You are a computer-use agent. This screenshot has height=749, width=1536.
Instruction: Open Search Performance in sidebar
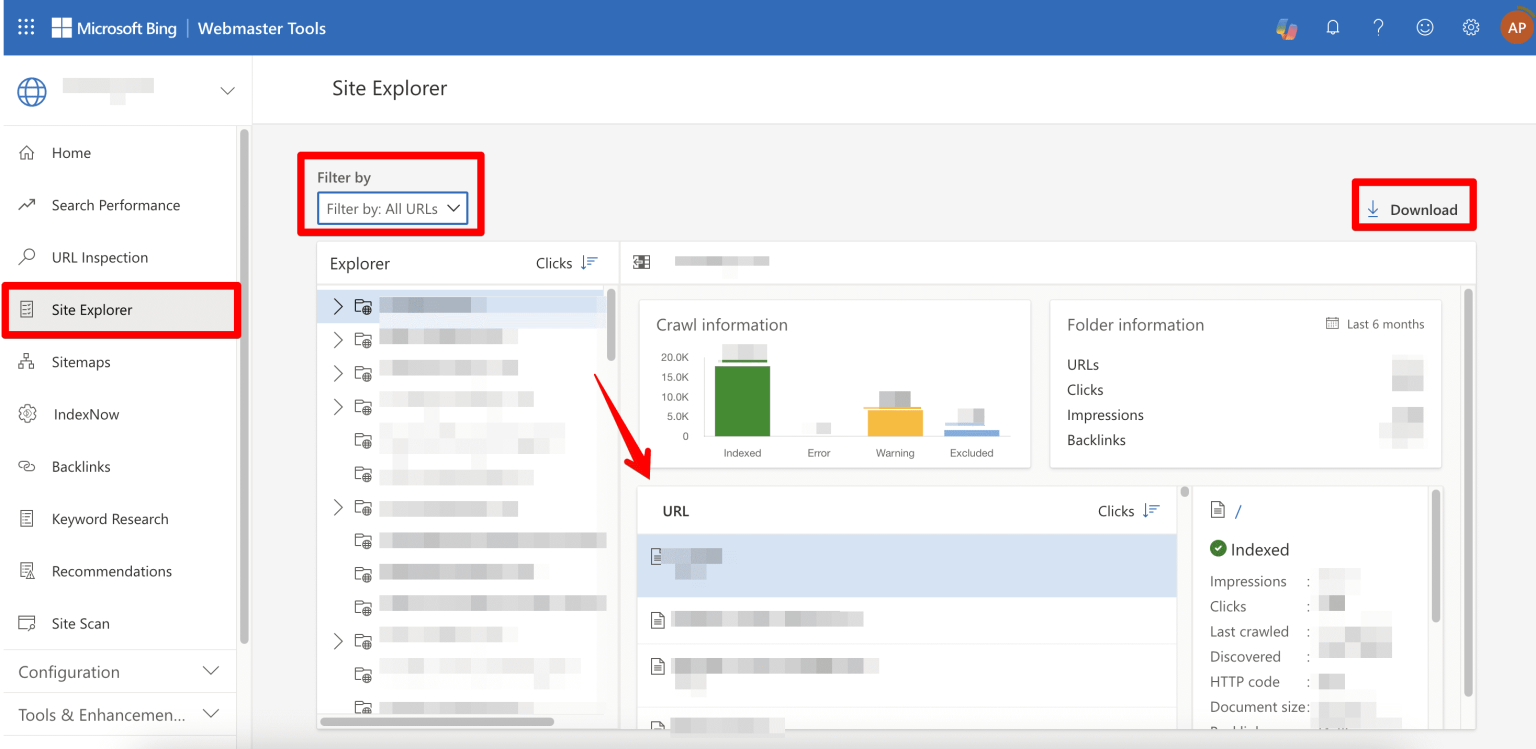116,205
